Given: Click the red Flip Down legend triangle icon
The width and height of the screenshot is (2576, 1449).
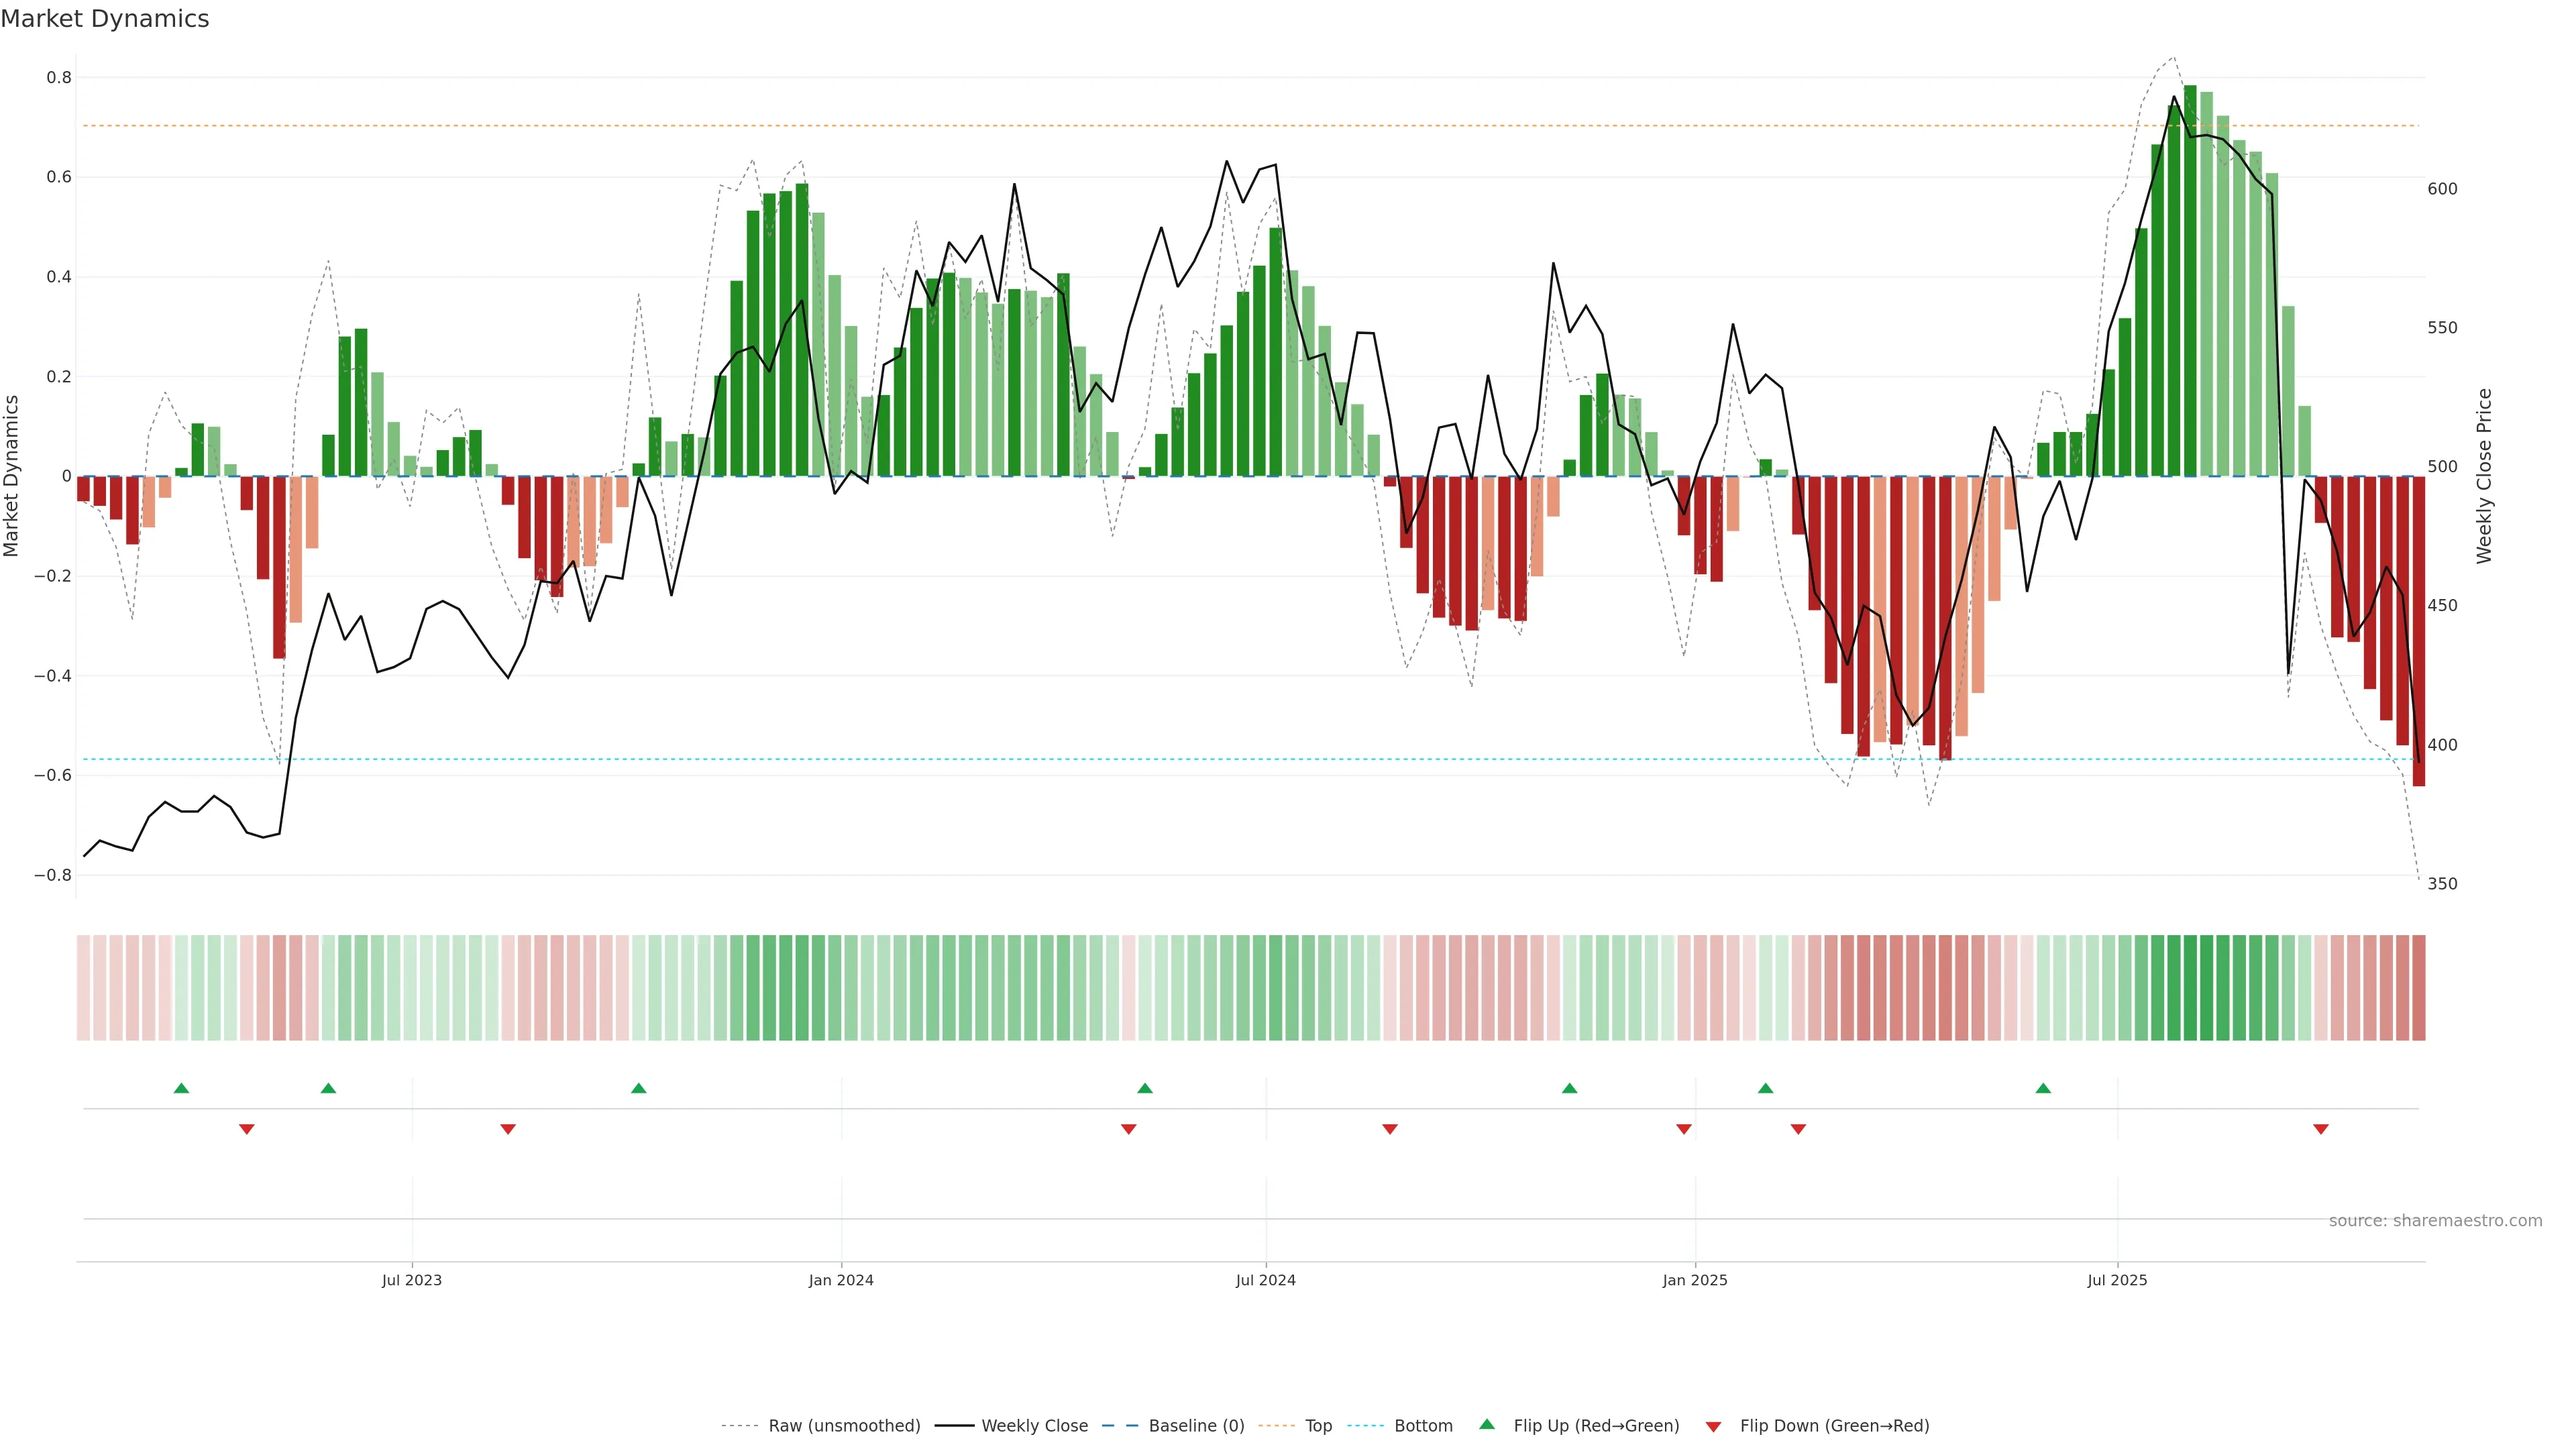Looking at the screenshot, I should (1713, 1426).
